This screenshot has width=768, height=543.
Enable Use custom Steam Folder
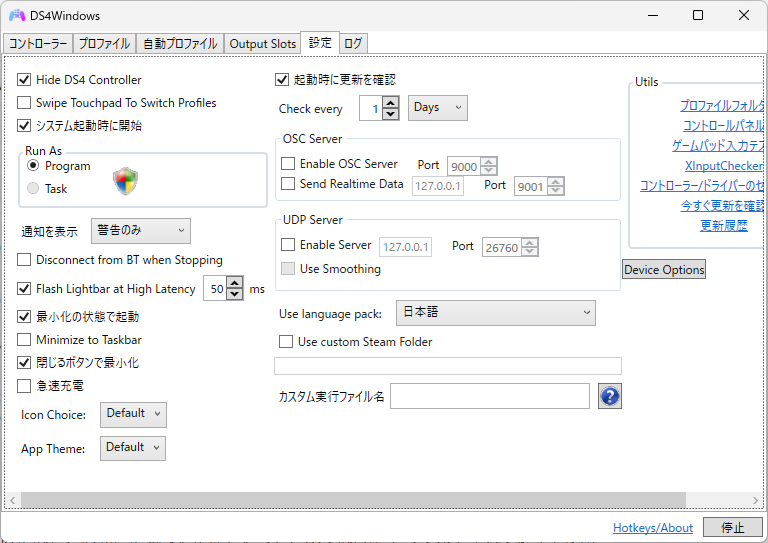click(x=286, y=341)
